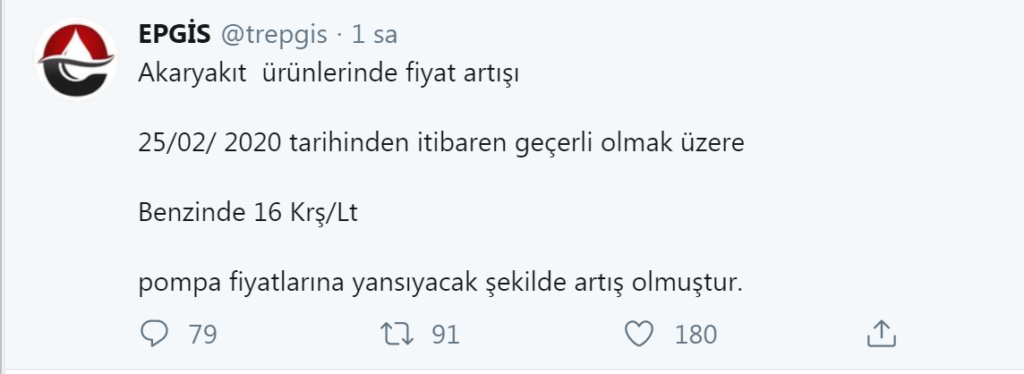Click the 79 replies count
Viewport: 1024px width, 374px height.
(202, 335)
